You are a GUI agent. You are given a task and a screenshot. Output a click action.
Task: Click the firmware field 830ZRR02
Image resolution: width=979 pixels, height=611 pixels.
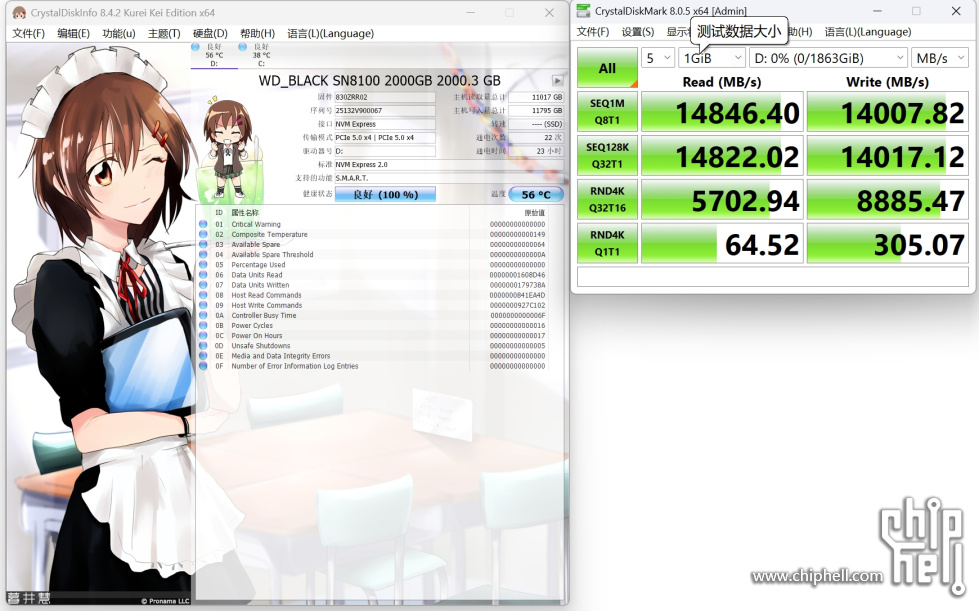(385, 97)
